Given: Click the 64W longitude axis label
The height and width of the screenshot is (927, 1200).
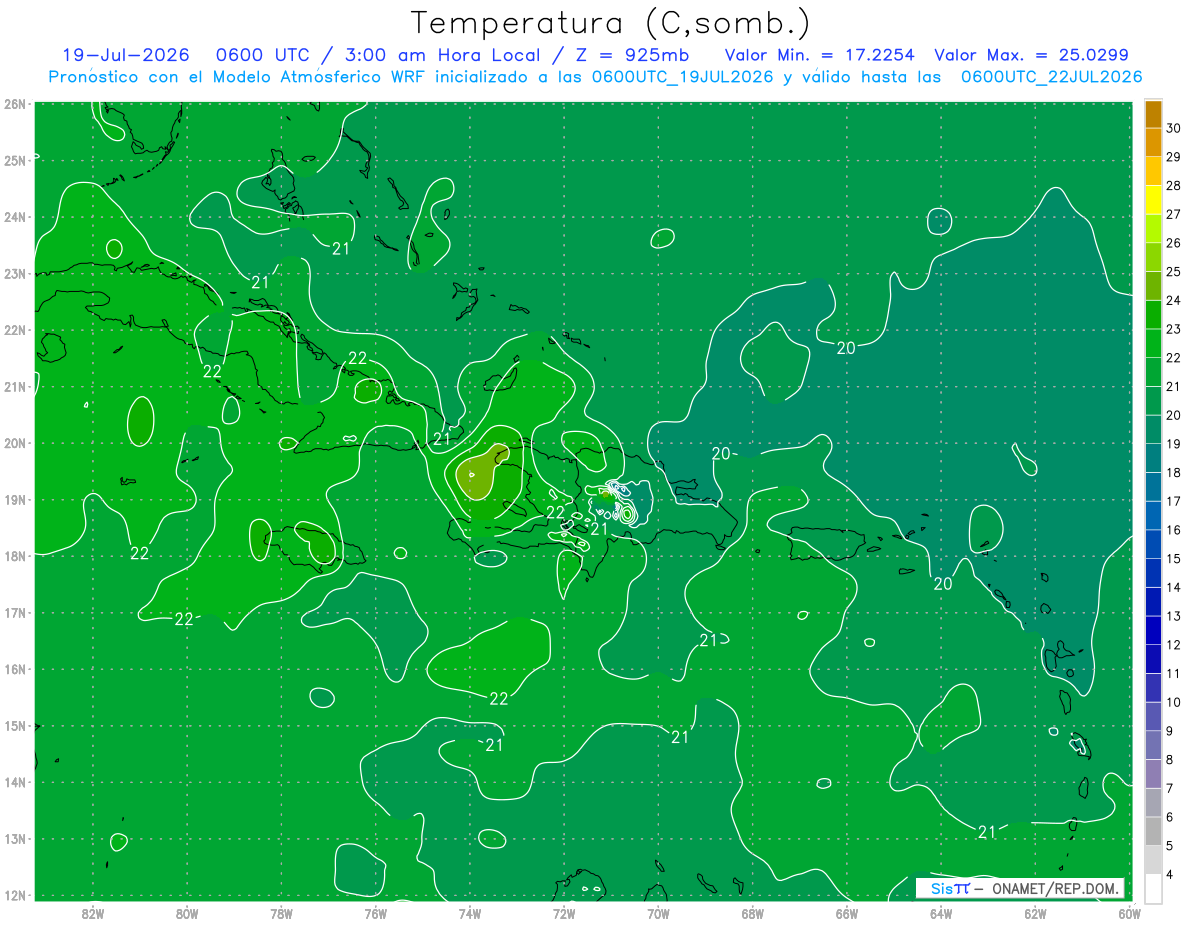Looking at the screenshot, I should point(941,913).
